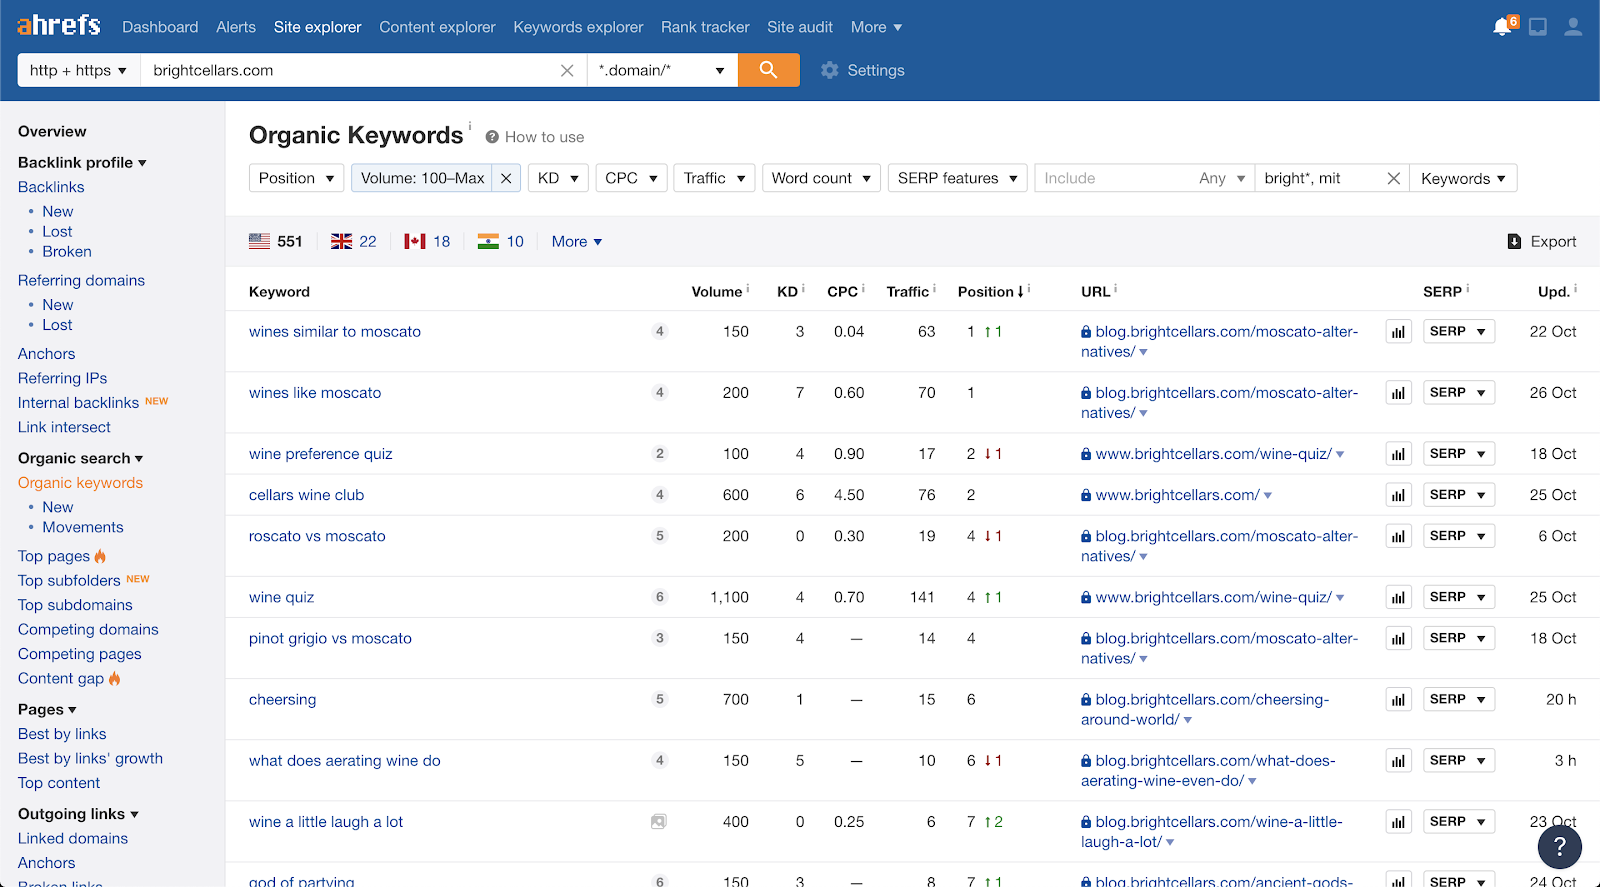This screenshot has width=1600, height=887.
Task: Sort the table by Volume column
Action: coord(716,292)
